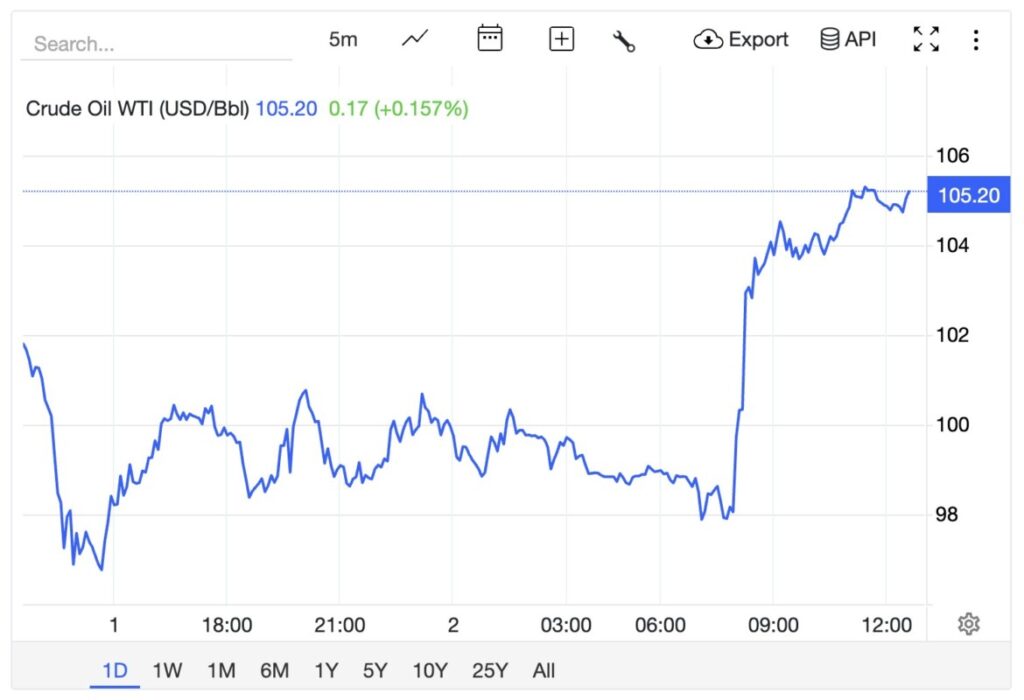Expand the chart to fullscreen
Image resolution: width=1024 pixels, height=700 pixels.
pos(926,38)
